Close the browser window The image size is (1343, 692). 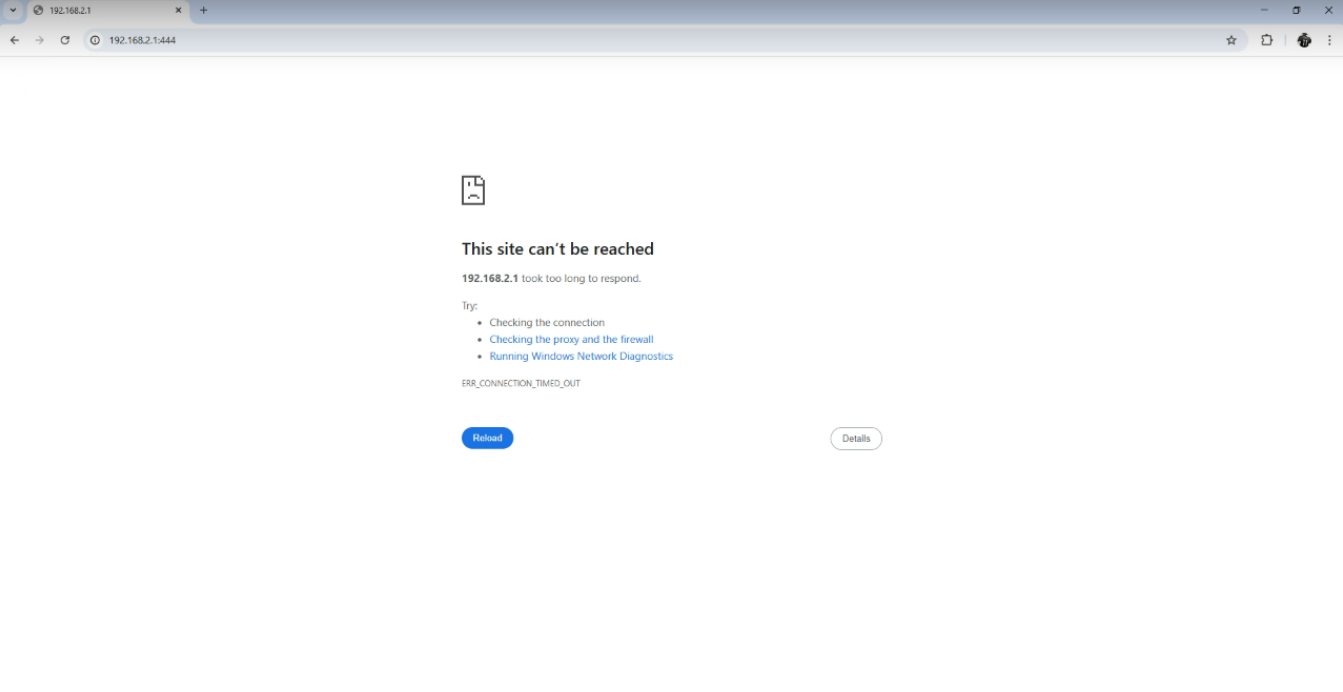click(1328, 10)
